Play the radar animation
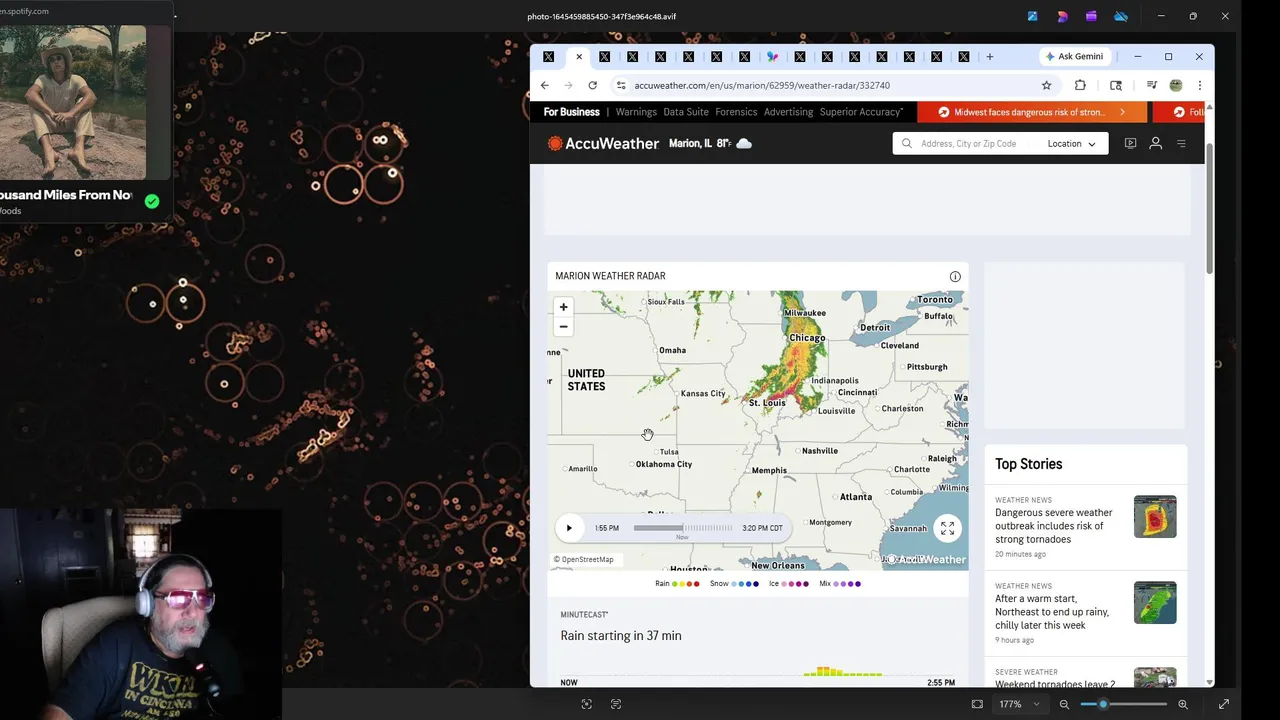Image resolution: width=1280 pixels, height=720 pixels. pos(569,528)
